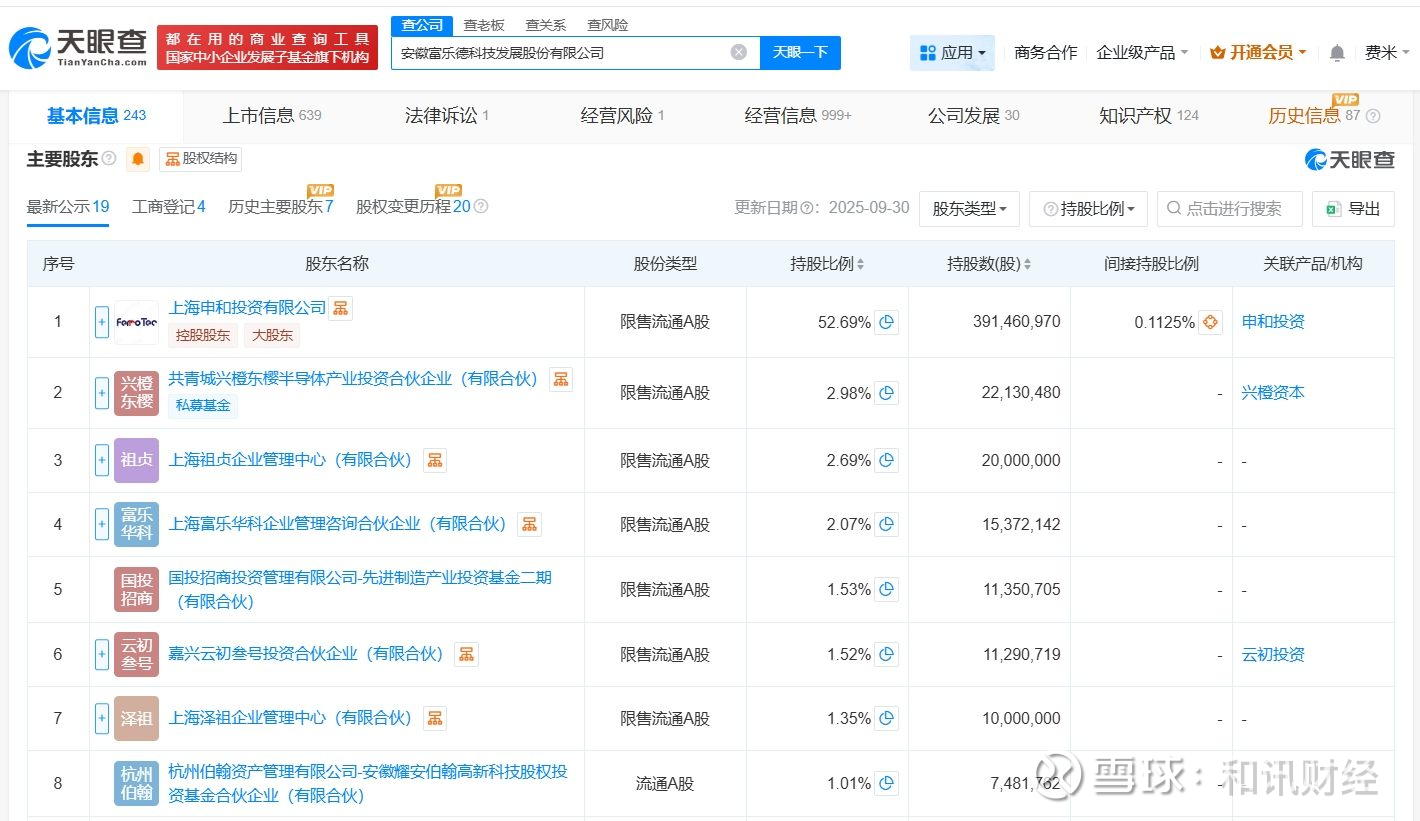Click equity structure icon next to 上海申和投资有限公司
Image resolution: width=1420 pixels, height=821 pixels.
(x=340, y=308)
